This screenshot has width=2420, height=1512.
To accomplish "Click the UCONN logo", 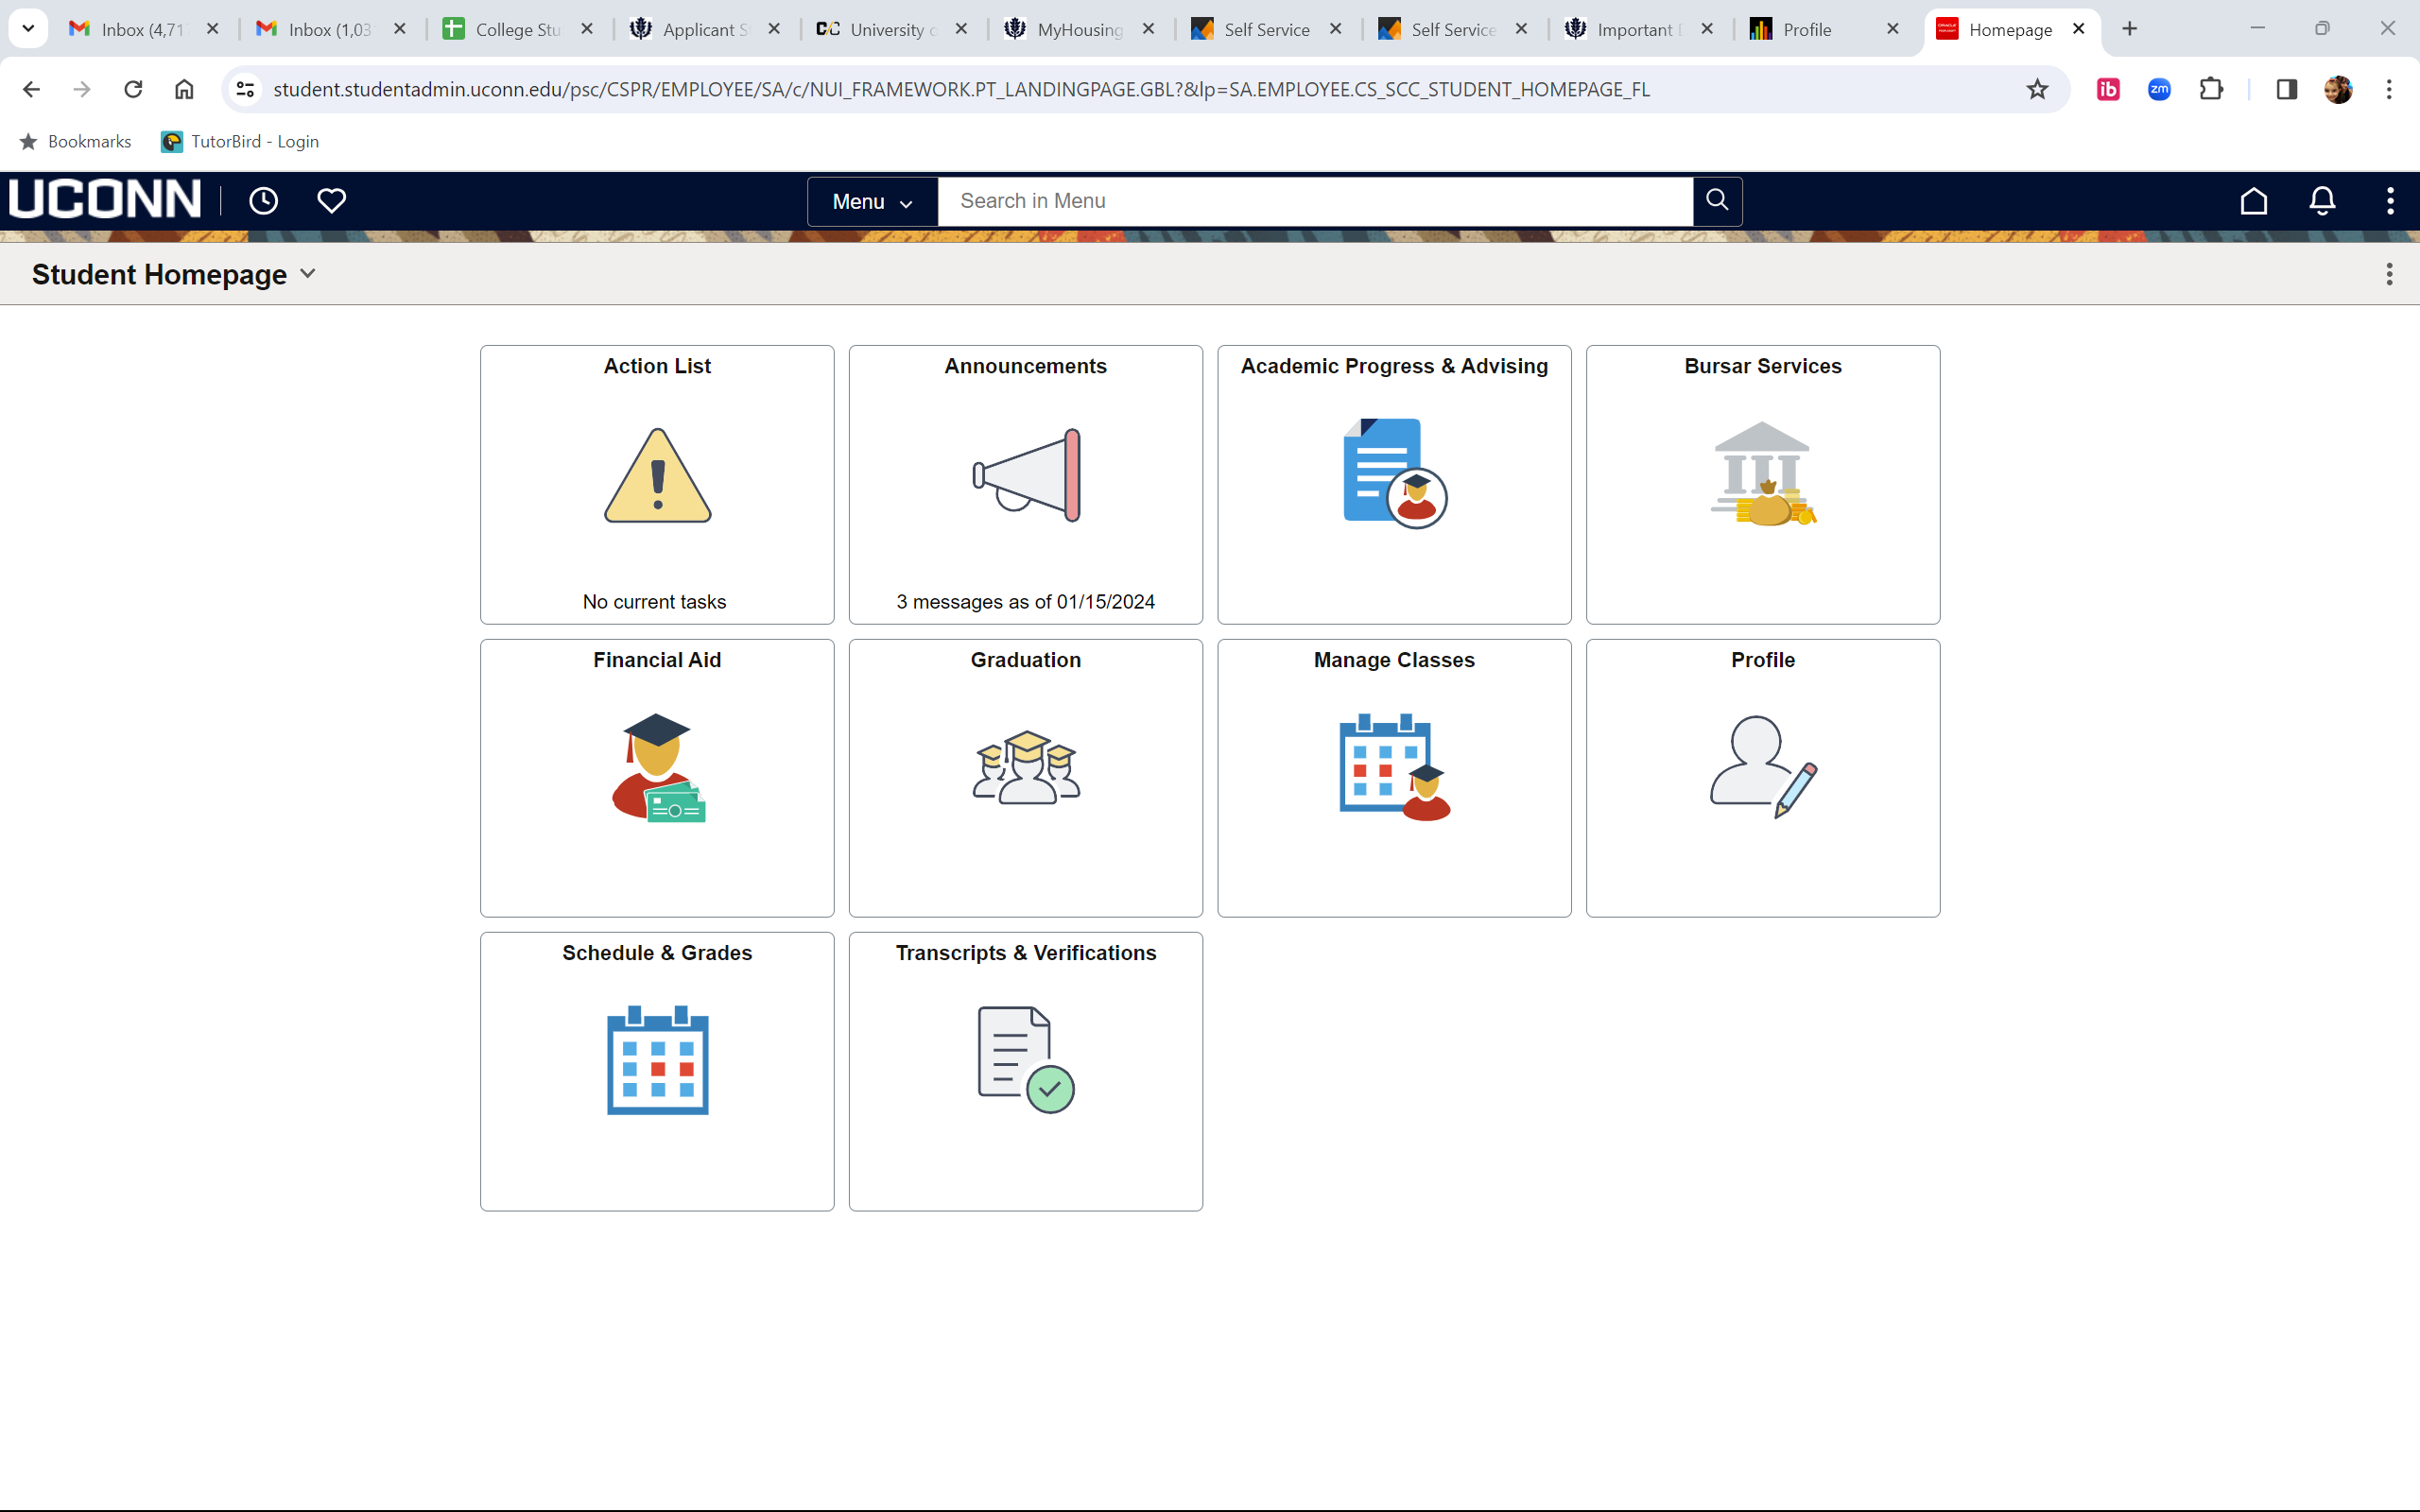I will tap(105, 199).
